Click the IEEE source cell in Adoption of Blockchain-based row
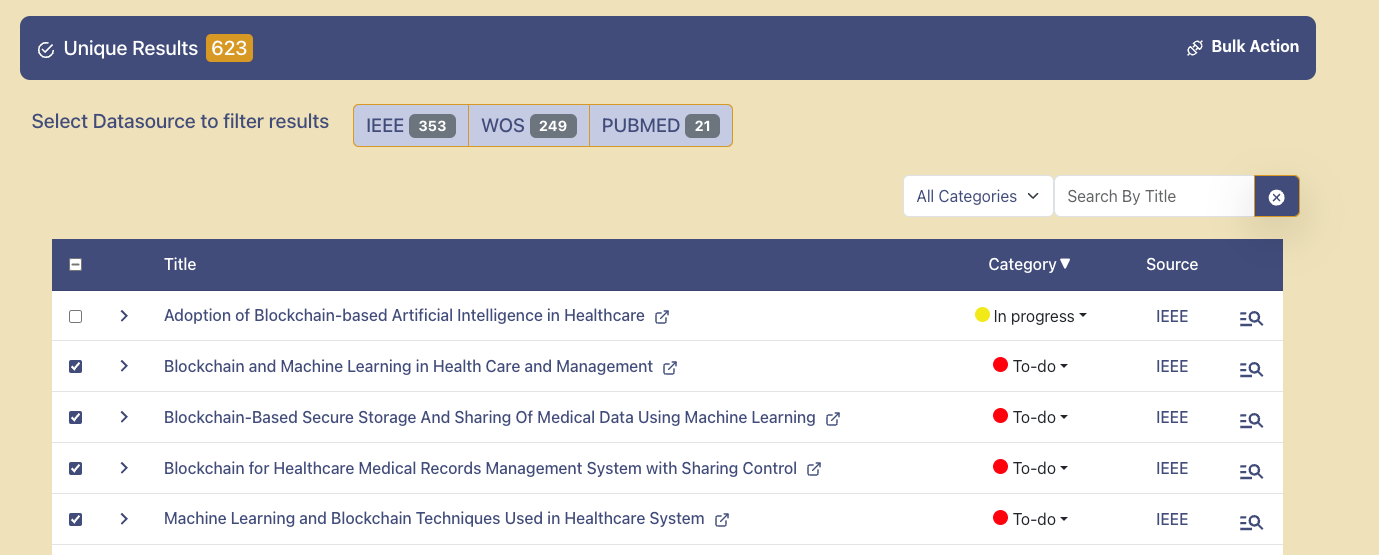Image resolution: width=1379 pixels, height=555 pixels. (1172, 316)
